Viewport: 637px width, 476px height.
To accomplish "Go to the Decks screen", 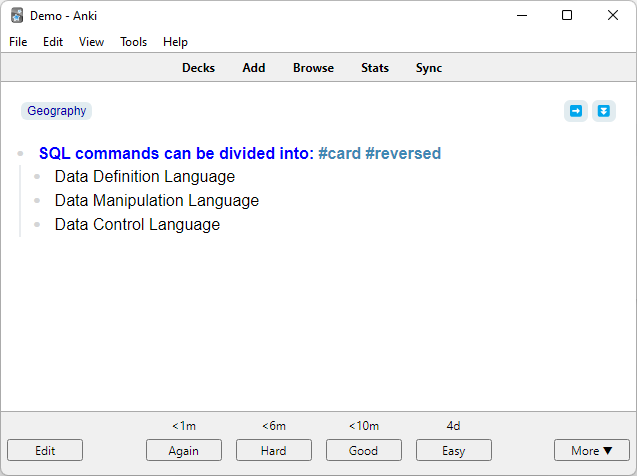I will click(x=198, y=68).
